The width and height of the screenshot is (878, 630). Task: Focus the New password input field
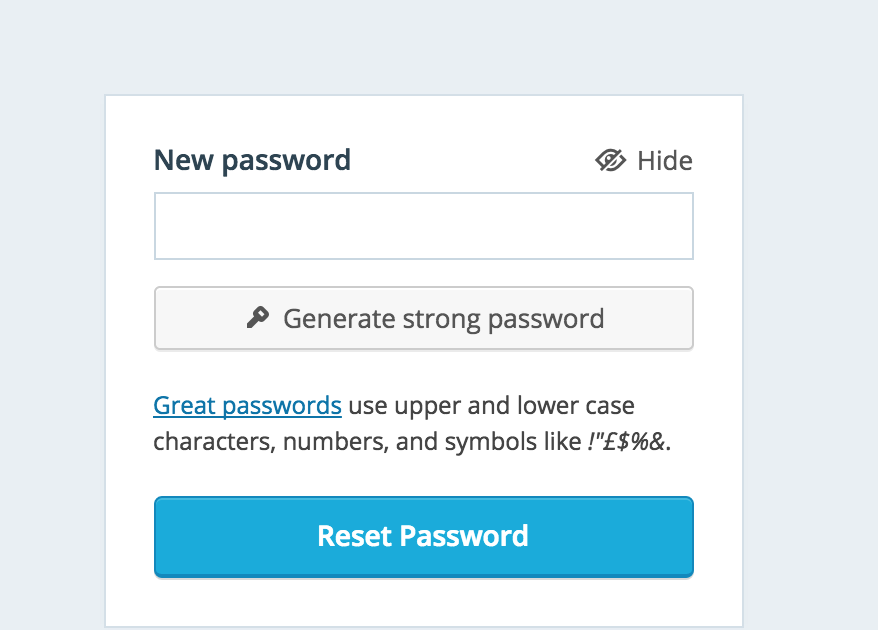(424, 226)
